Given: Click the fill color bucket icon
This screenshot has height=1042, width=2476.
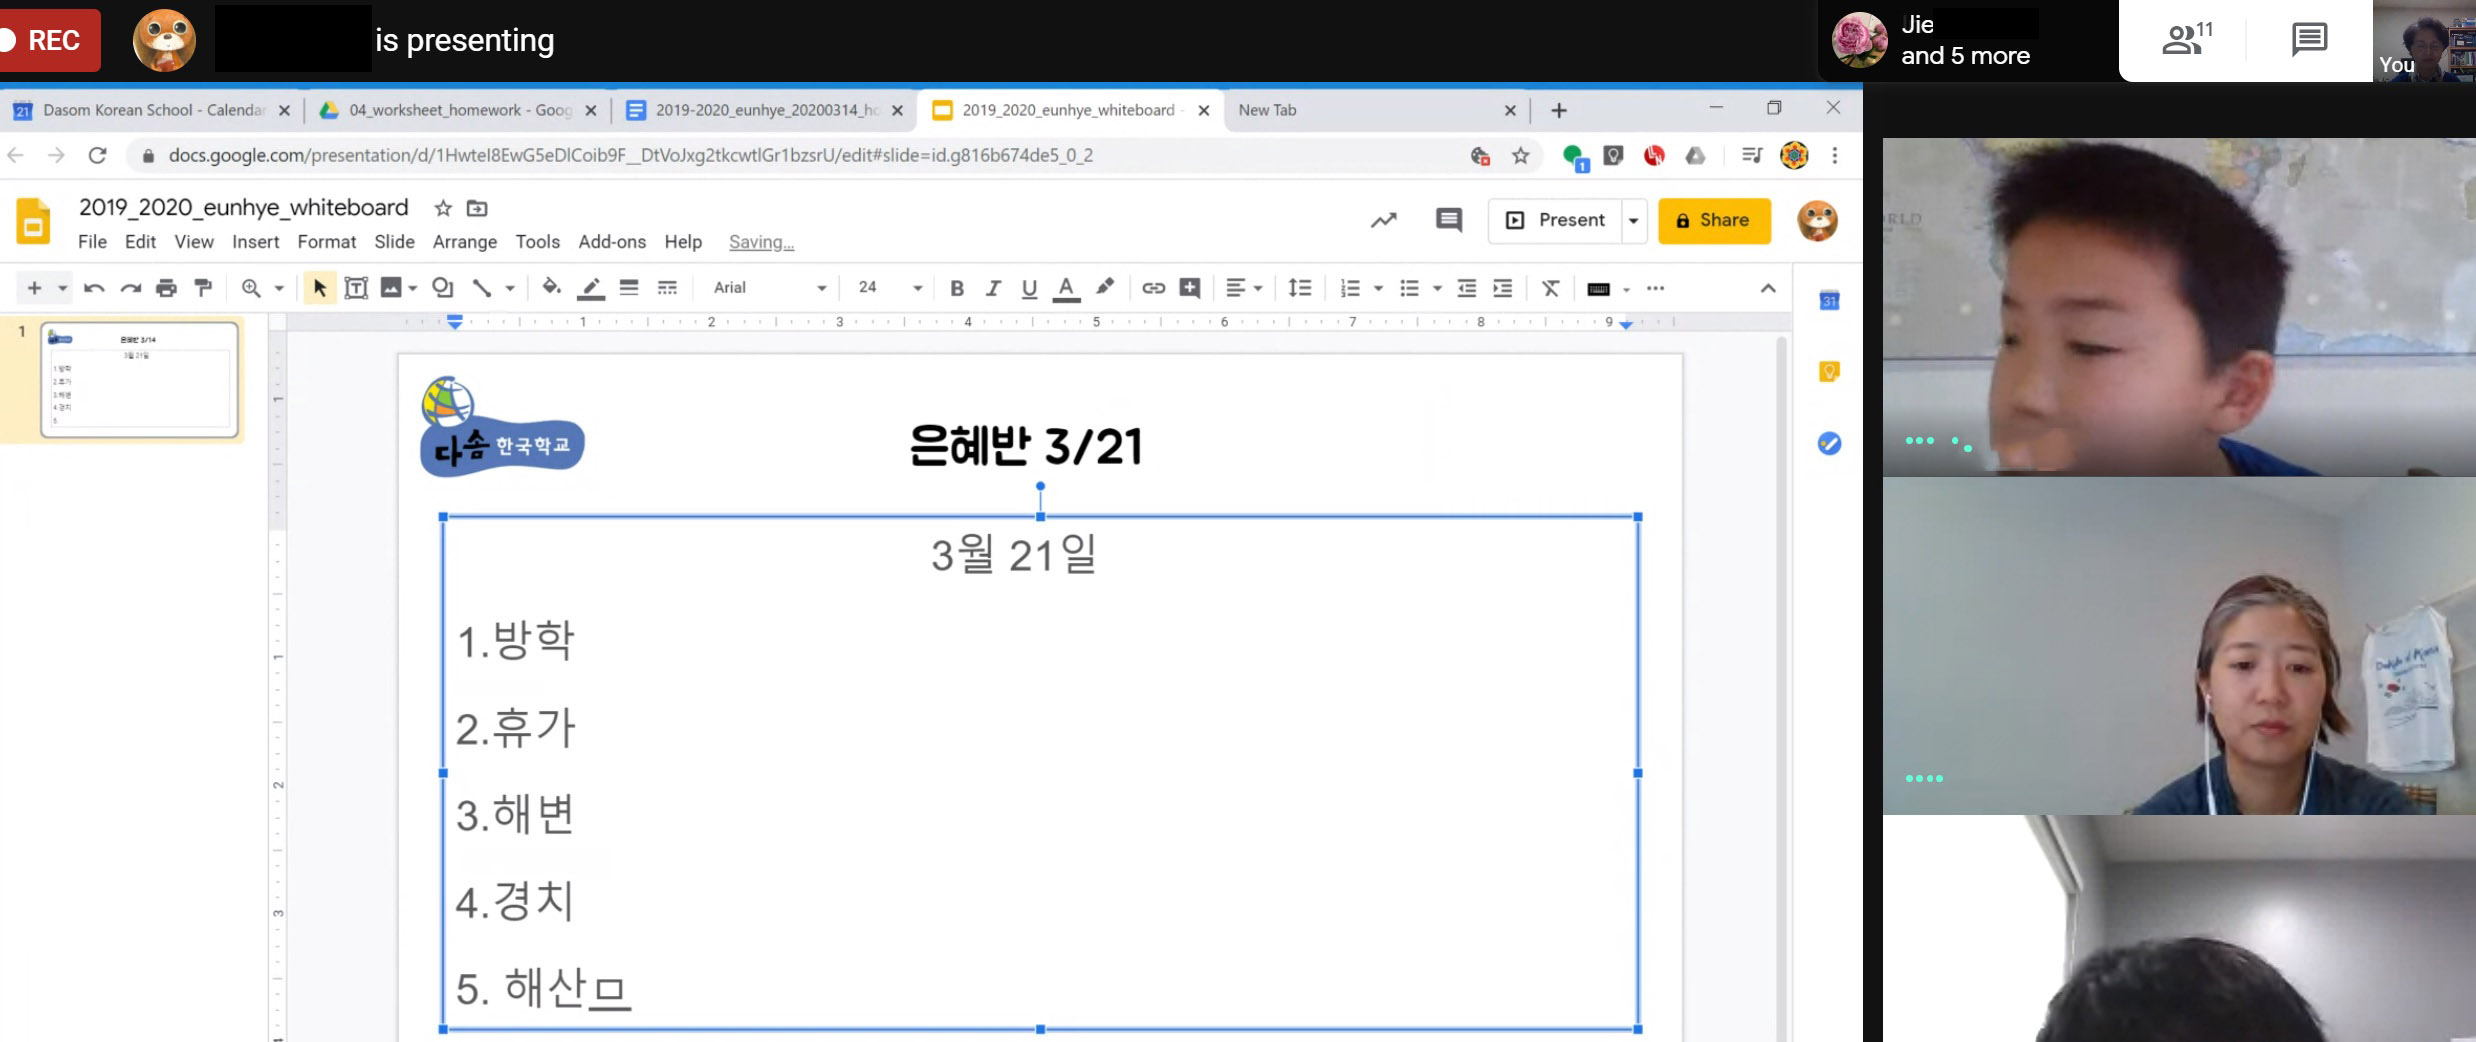Looking at the screenshot, I should (550, 288).
